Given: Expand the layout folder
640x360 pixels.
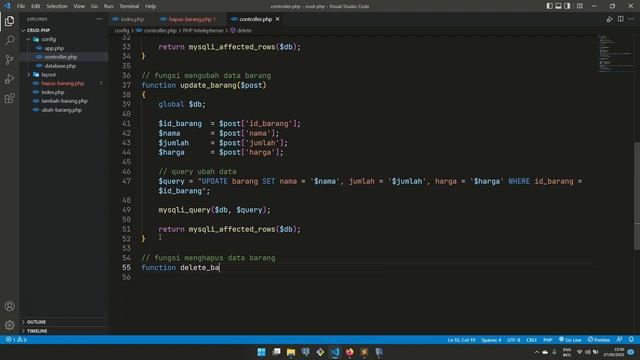Looking at the screenshot, I should pos(48,75).
